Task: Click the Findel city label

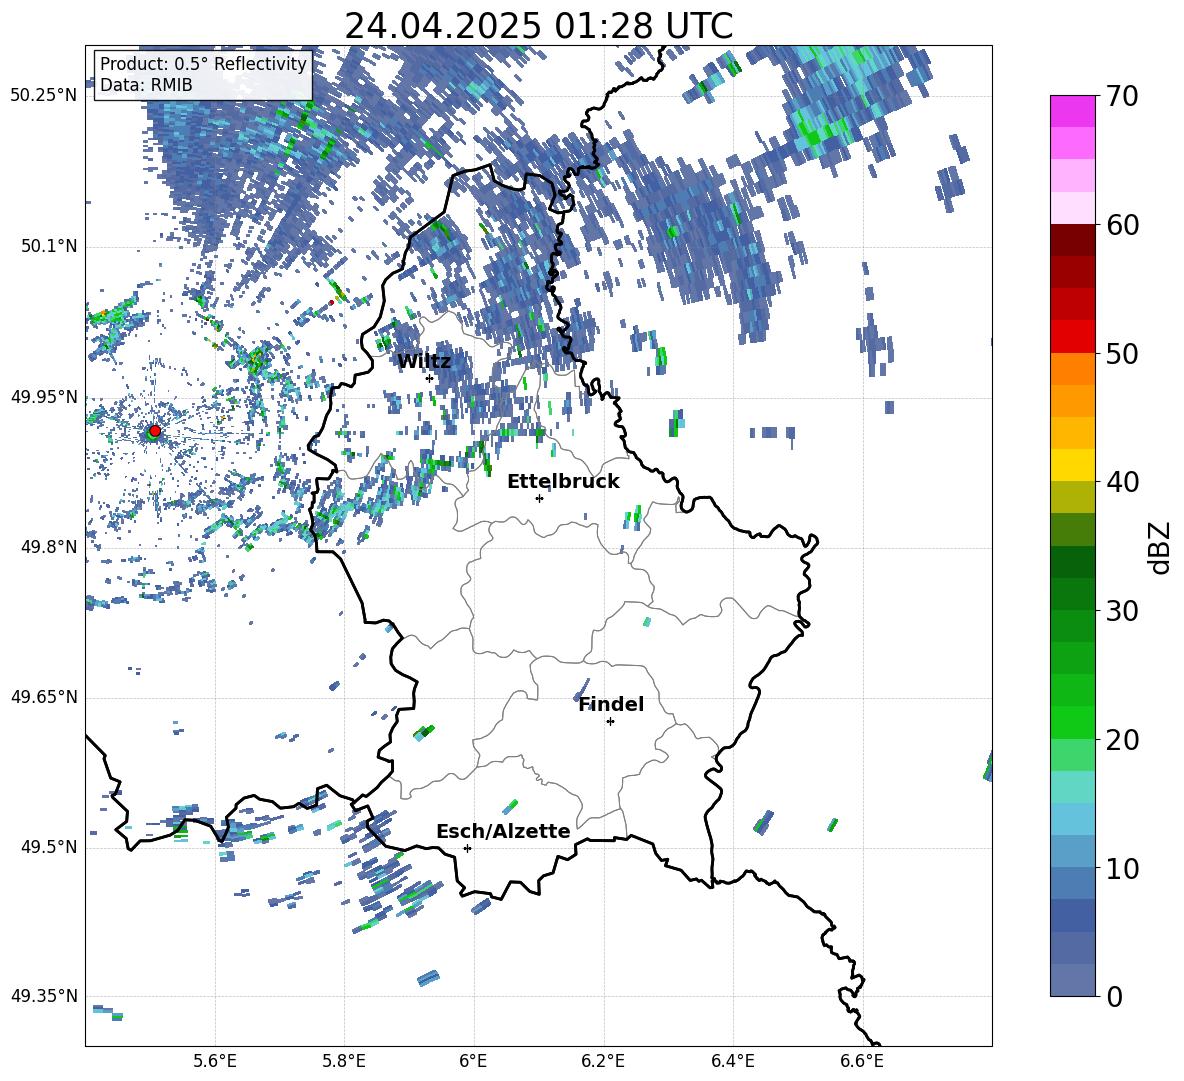Action: 611,705
